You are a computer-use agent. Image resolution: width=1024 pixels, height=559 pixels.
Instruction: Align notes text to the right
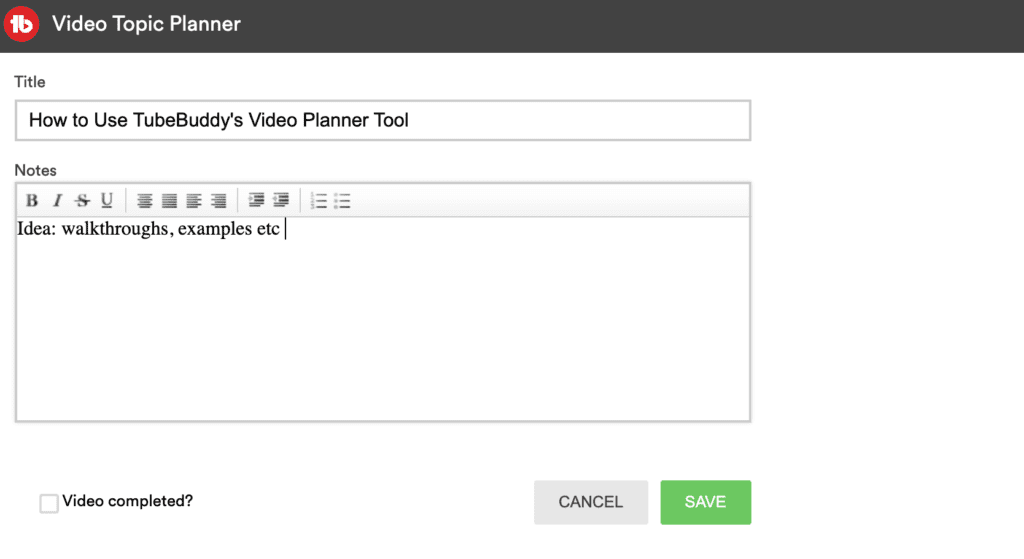tap(218, 201)
